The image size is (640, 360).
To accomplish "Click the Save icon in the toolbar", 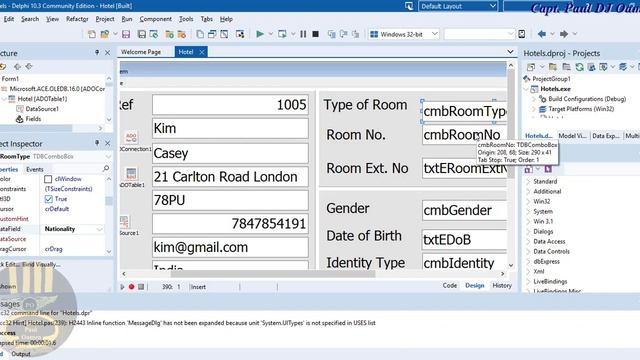I will (x=126, y=34).
